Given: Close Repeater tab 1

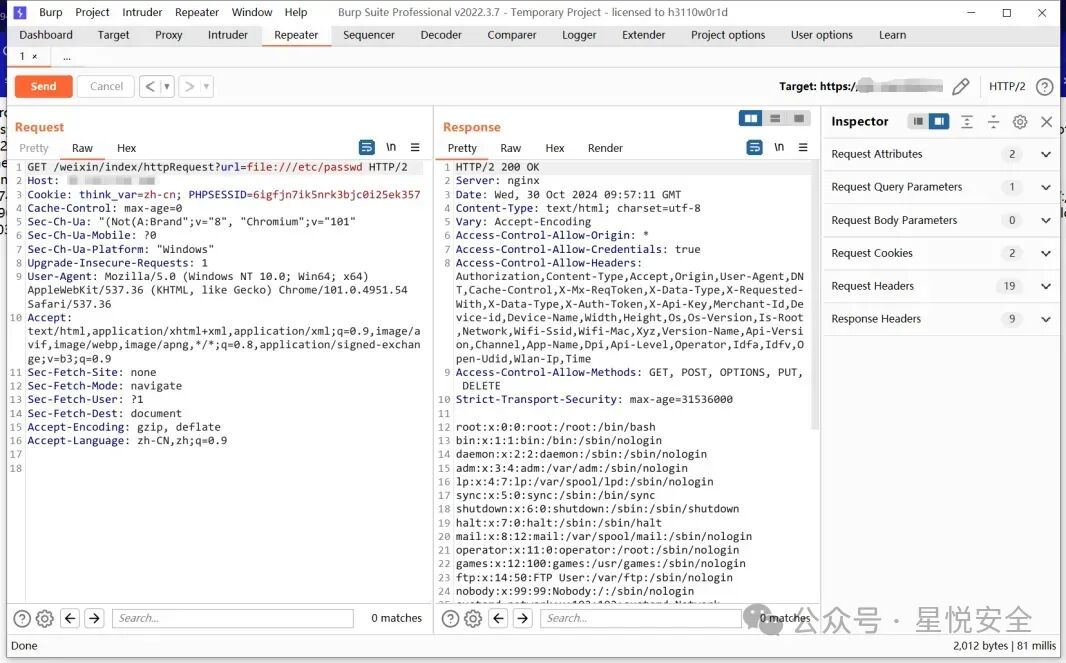Looking at the screenshot, I should (x=35, y=56).
